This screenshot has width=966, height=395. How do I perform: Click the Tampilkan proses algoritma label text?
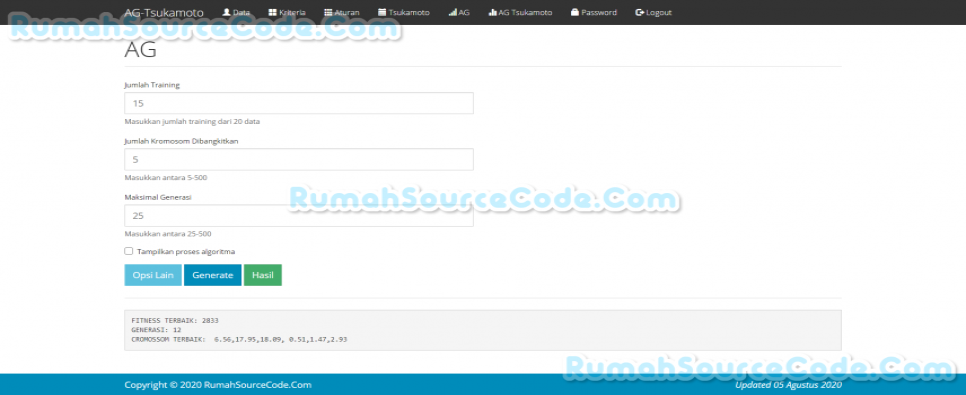tap(186, 251)
